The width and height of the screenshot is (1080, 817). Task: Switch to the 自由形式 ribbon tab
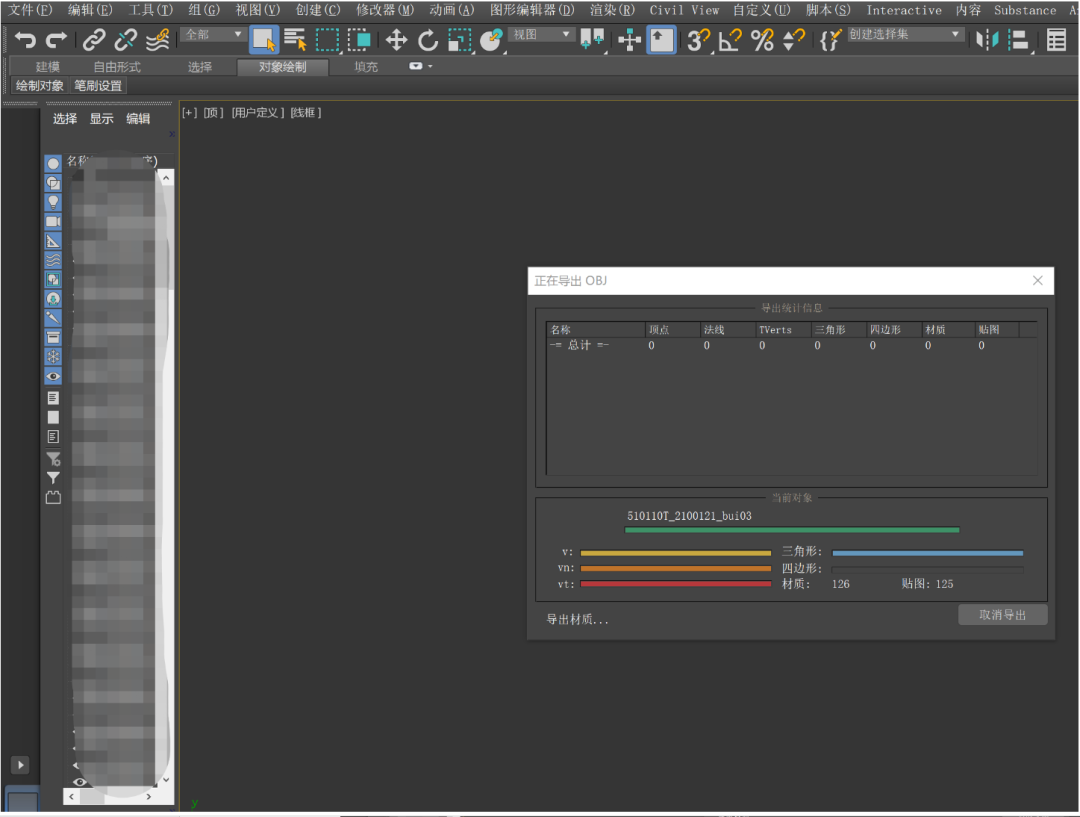tap(117, 67)
